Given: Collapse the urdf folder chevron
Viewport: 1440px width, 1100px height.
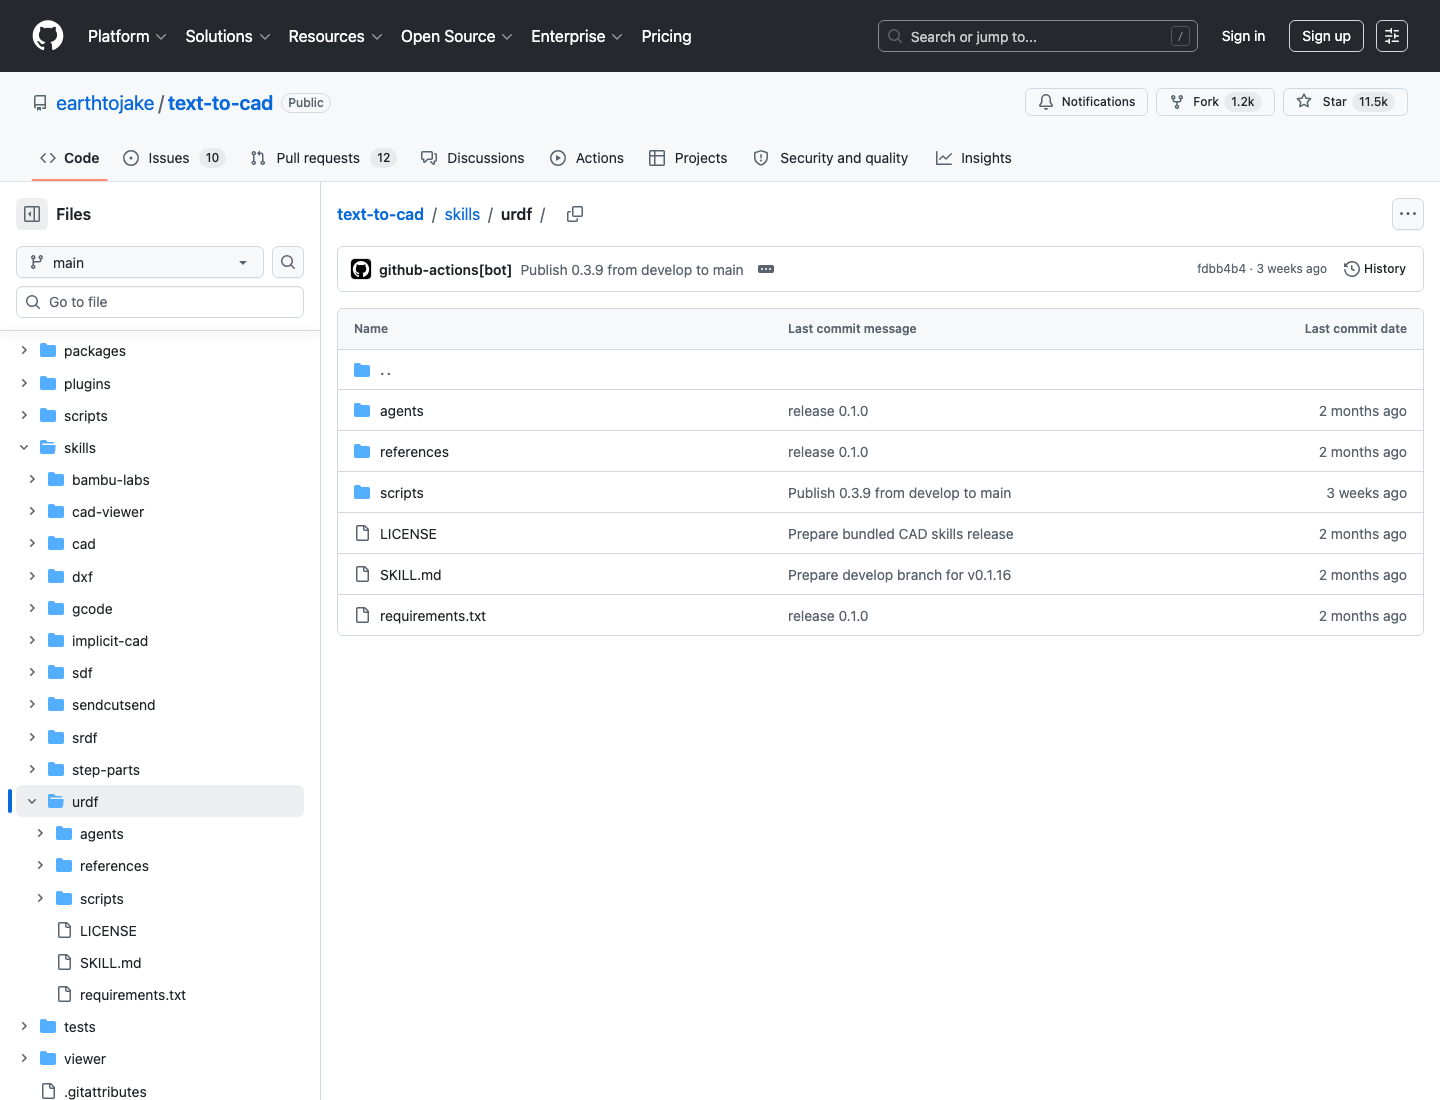Looking at the screenshot, I should click(x=32, y=802).
